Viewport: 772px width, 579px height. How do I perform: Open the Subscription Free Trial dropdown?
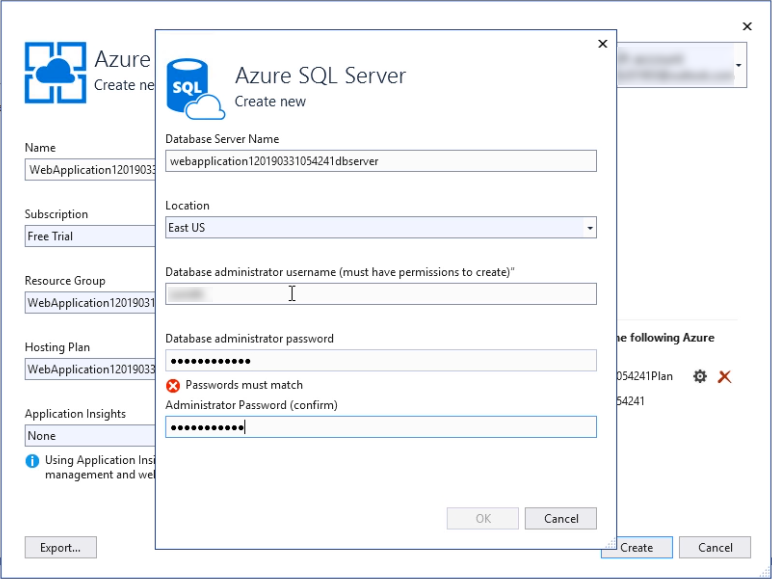pyautogui.click(x=90, y=236)
